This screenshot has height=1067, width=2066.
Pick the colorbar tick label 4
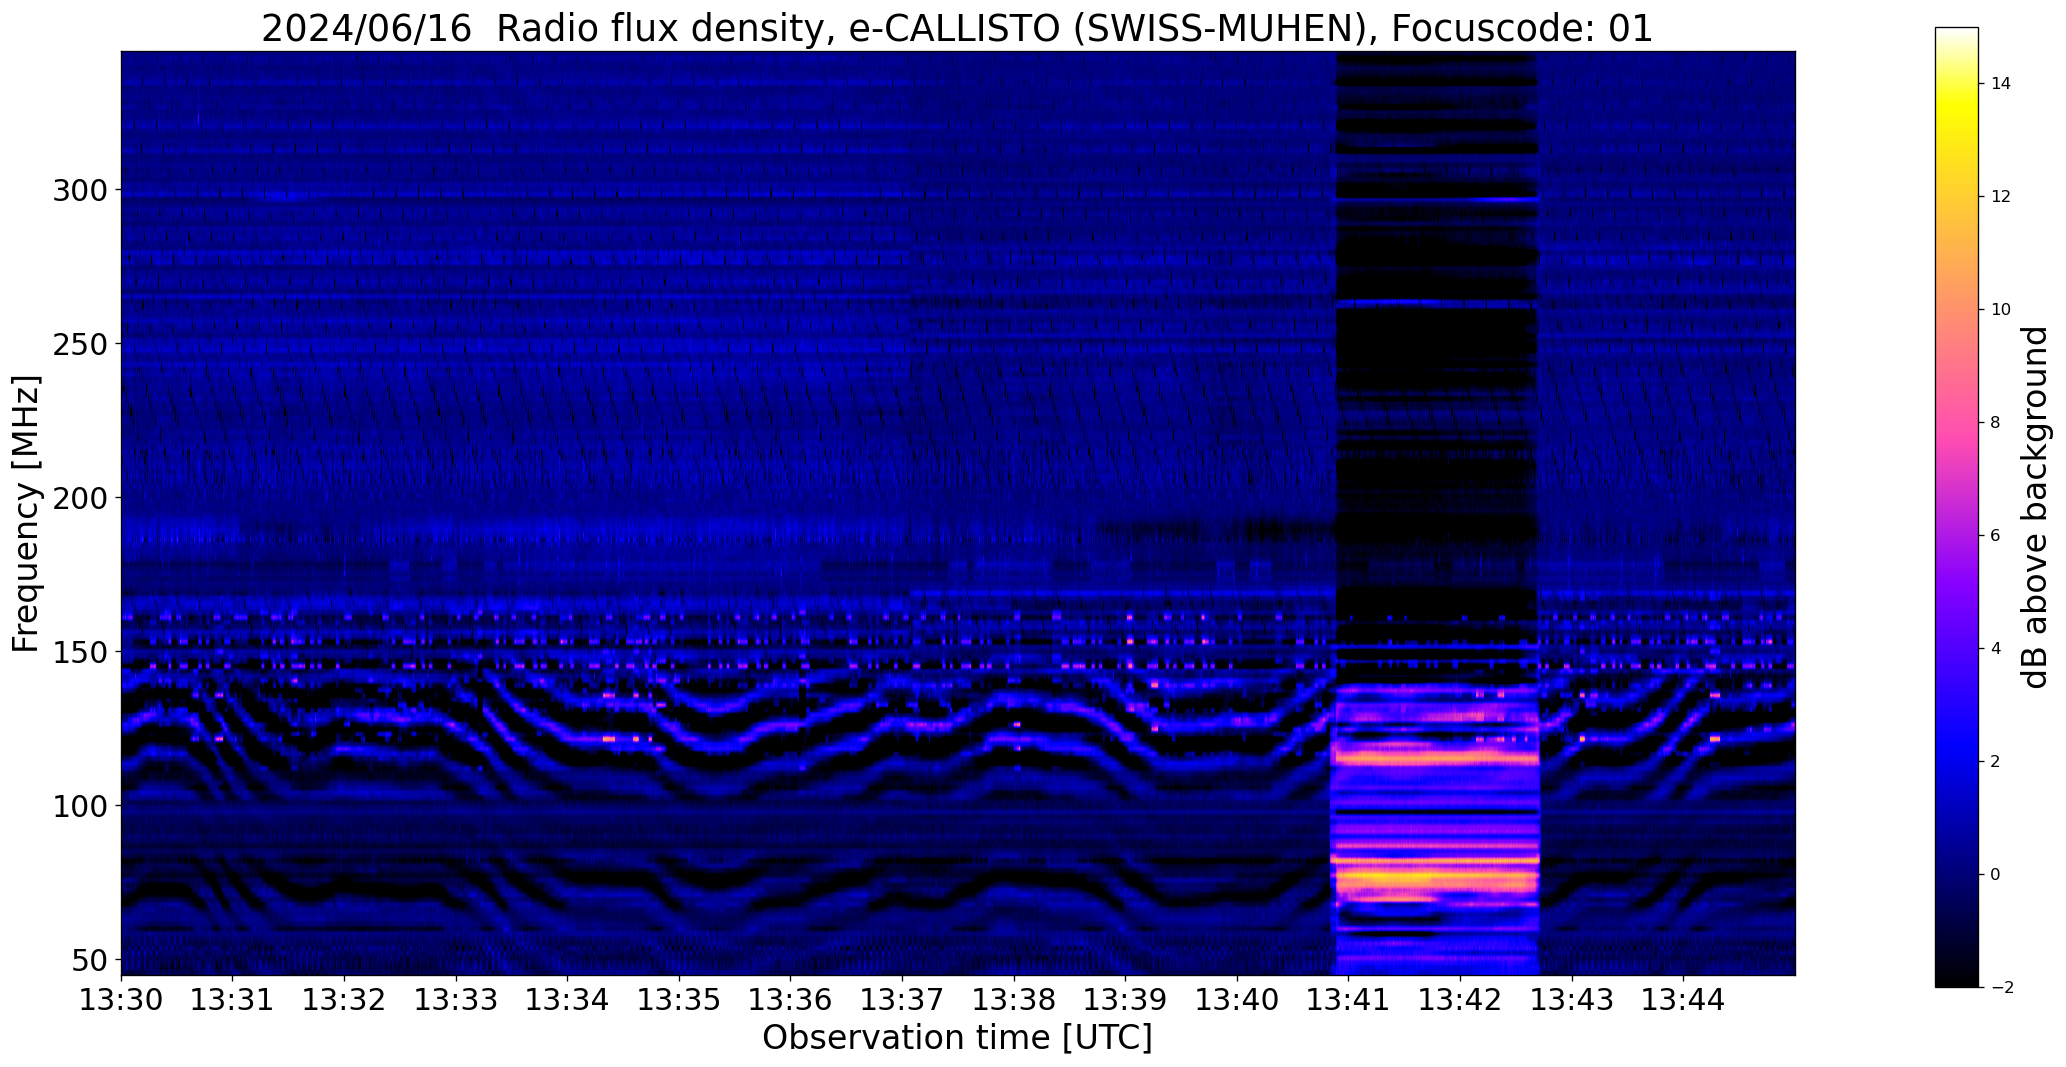pos(1996,649)
